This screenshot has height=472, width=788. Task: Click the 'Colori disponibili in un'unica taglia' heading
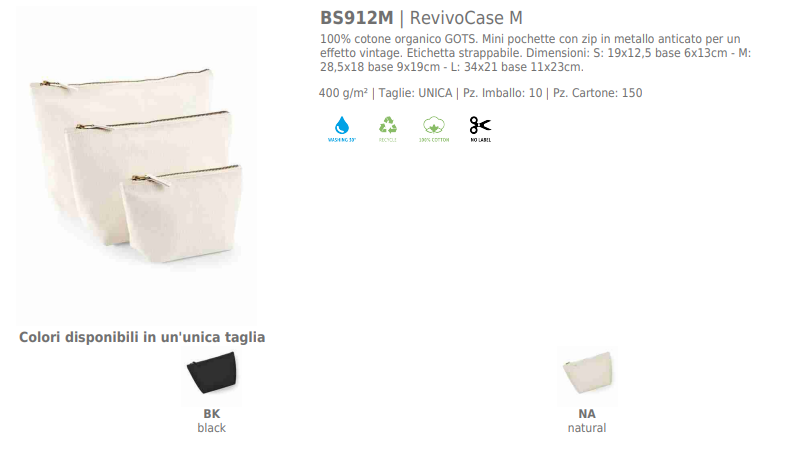pyautogui.click(x=142, y=337)
